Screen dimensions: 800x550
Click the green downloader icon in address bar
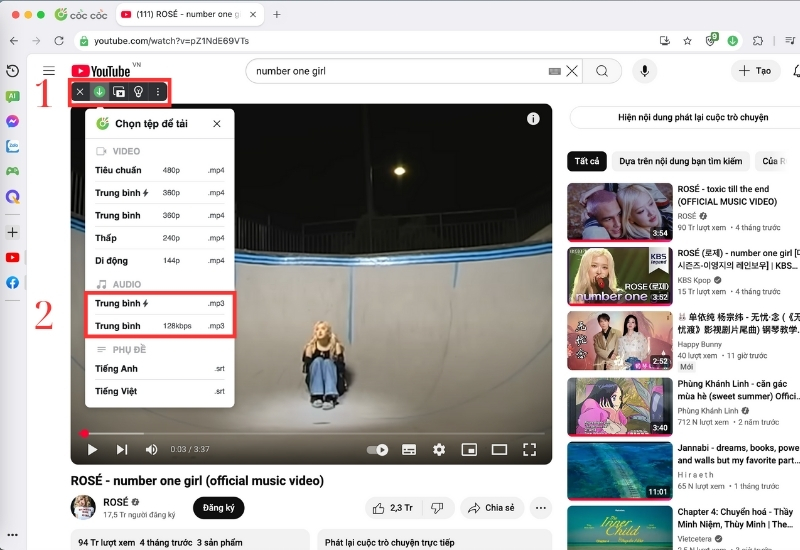[733, 41]
